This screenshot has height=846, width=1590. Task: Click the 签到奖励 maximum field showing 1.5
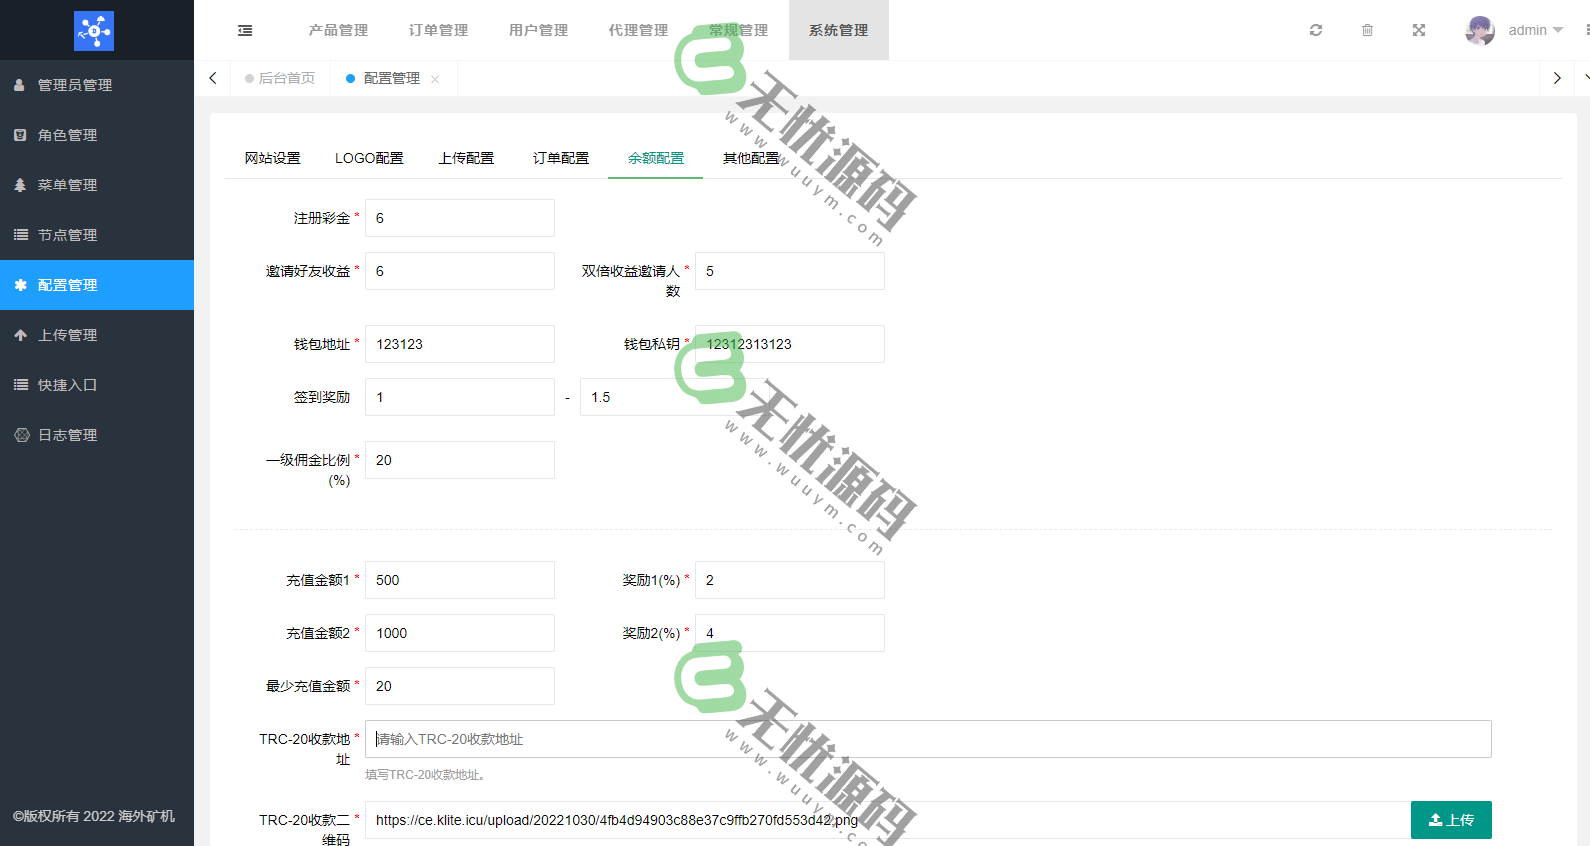tap(675, 397)
